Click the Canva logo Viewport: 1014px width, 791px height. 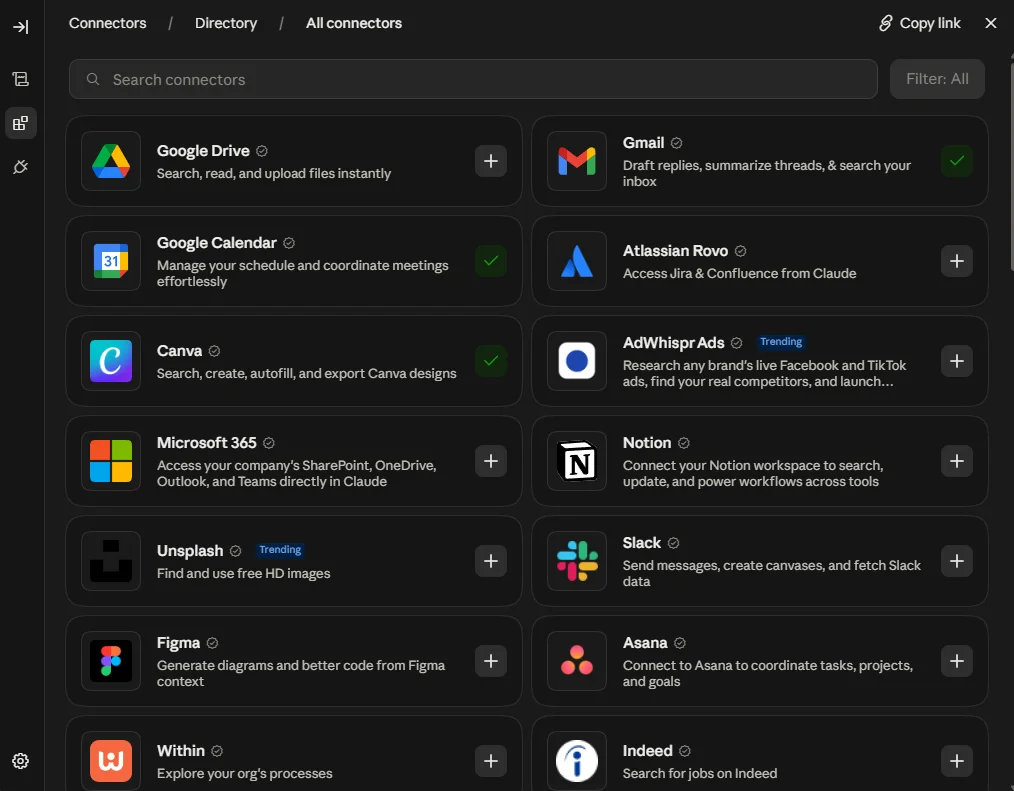[x=111, y=361]
